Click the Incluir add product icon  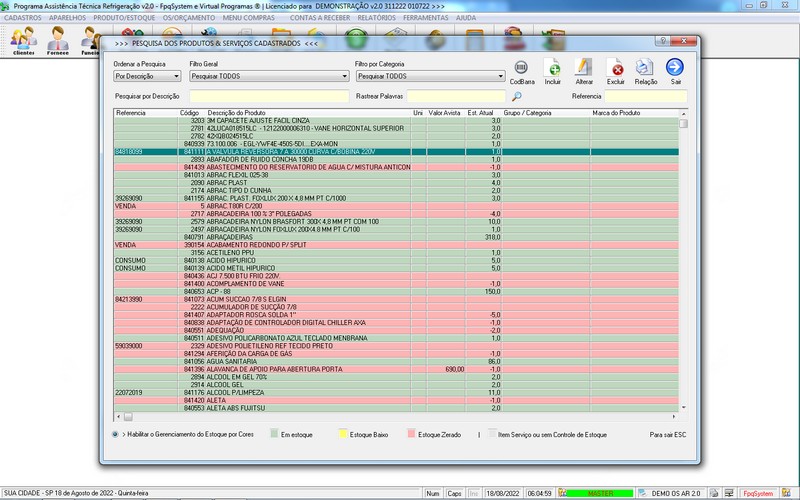pos(552,68)
